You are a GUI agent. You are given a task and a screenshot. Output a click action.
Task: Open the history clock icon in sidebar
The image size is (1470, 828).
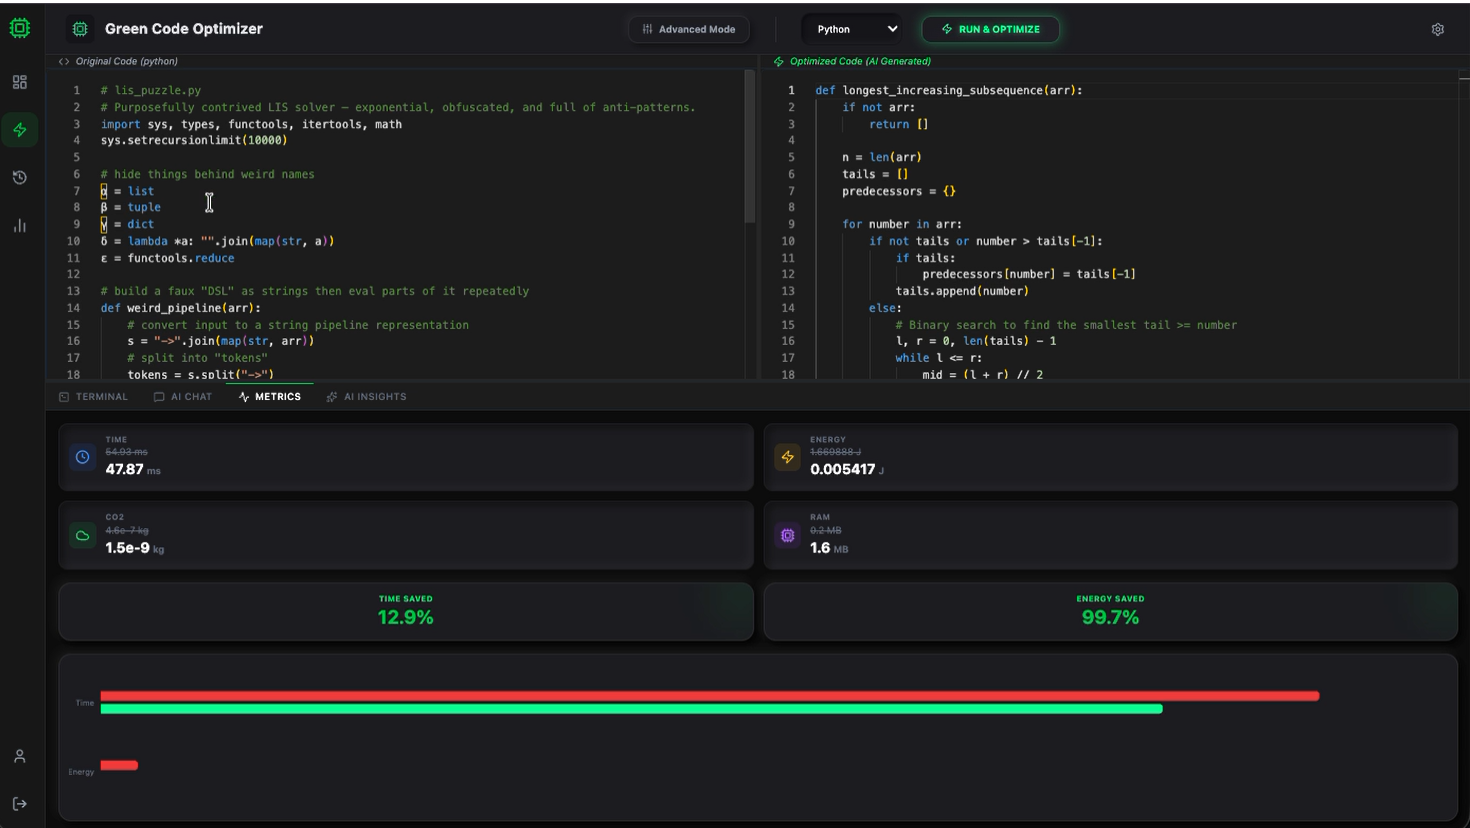point(19,178)
